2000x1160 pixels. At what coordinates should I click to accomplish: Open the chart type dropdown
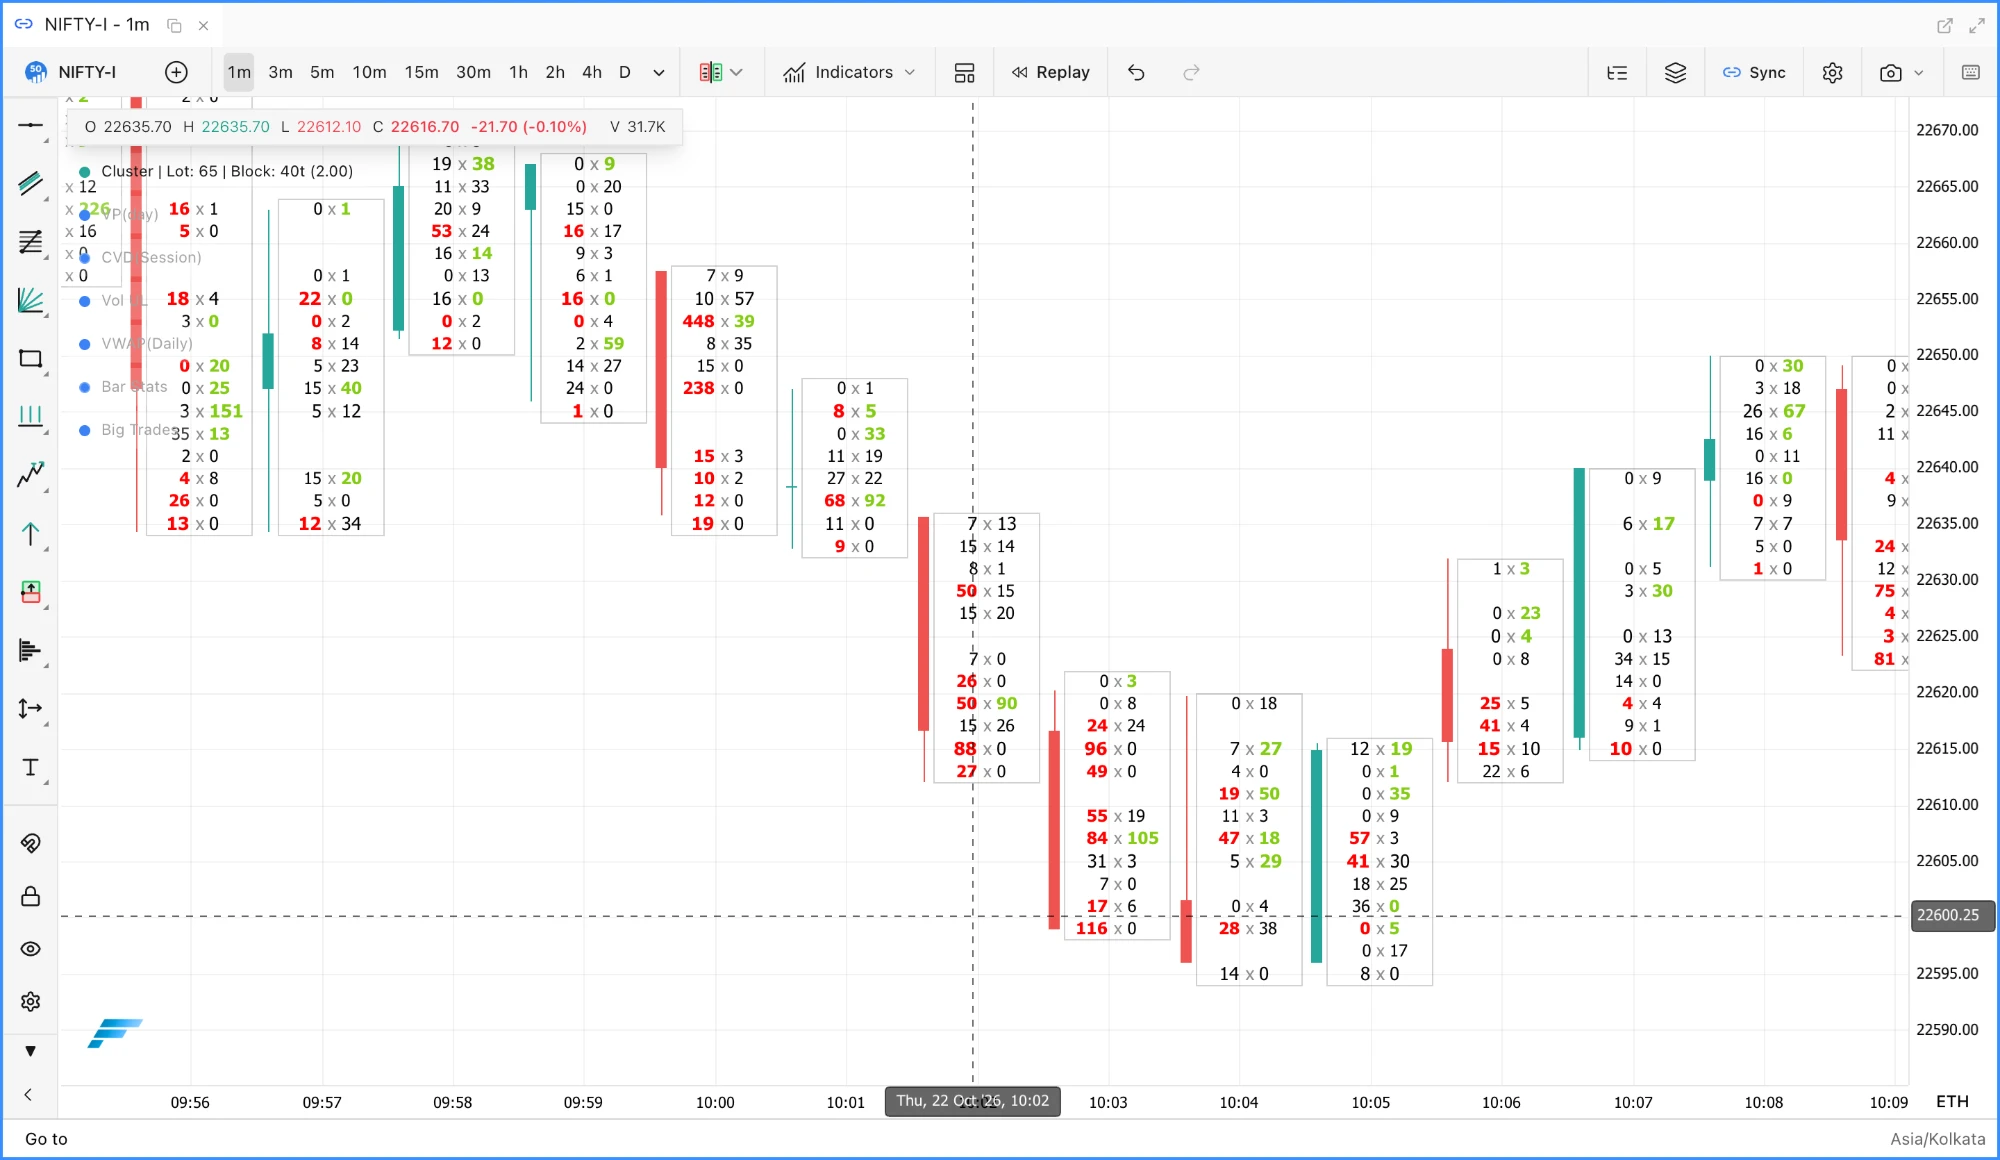pyautogui.click(x=721, y=72)
